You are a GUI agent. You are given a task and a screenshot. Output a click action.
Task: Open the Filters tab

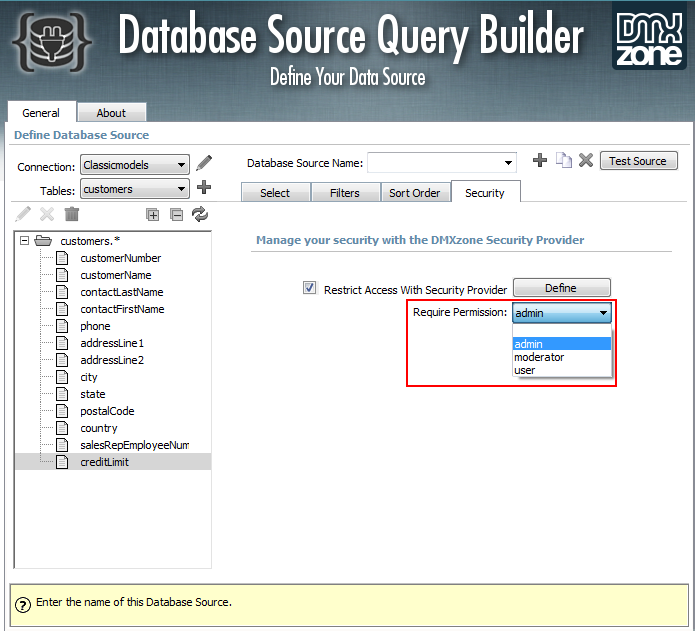pos(345,193)
